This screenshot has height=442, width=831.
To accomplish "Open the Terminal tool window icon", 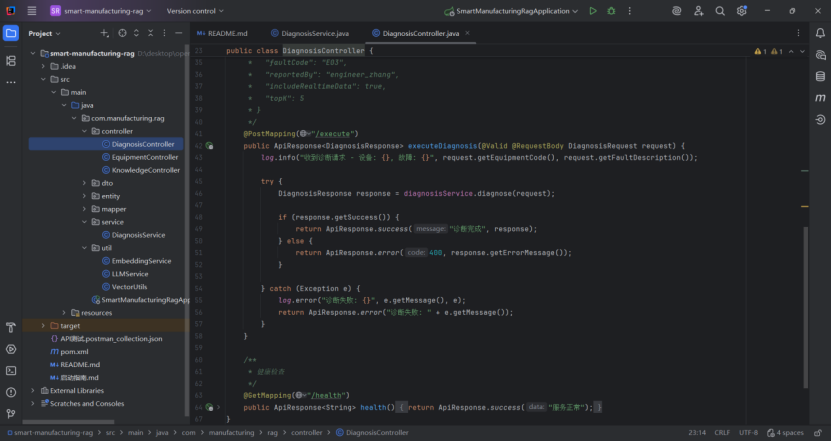I will point(11,370).
